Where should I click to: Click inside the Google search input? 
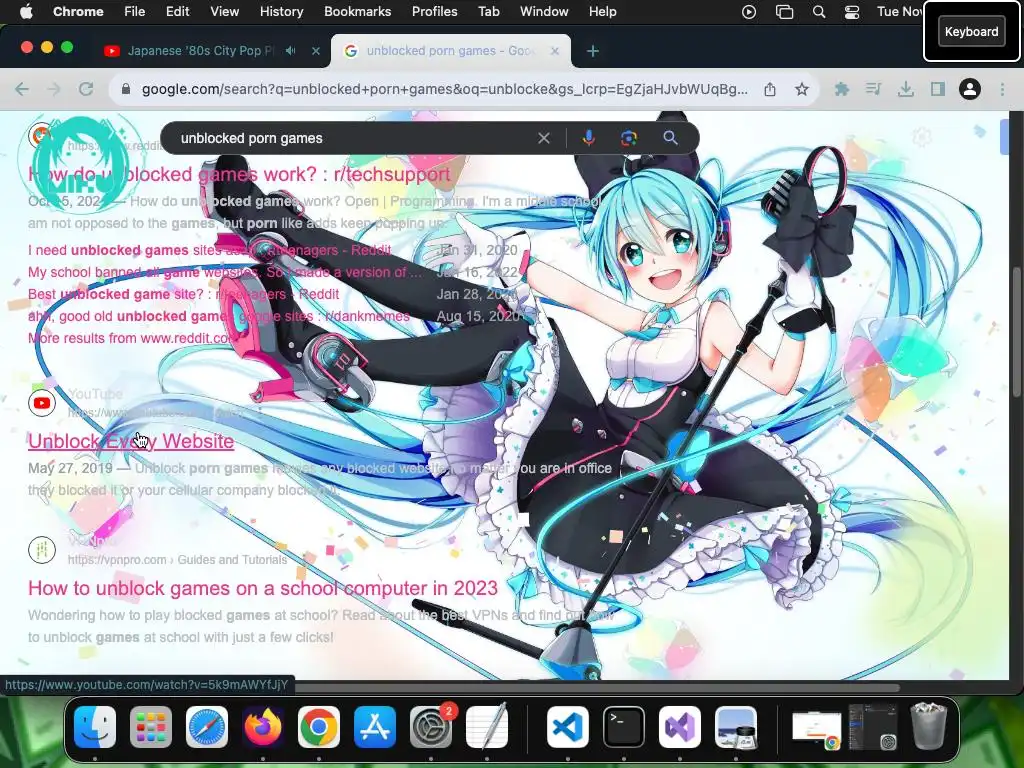(353, 138)
